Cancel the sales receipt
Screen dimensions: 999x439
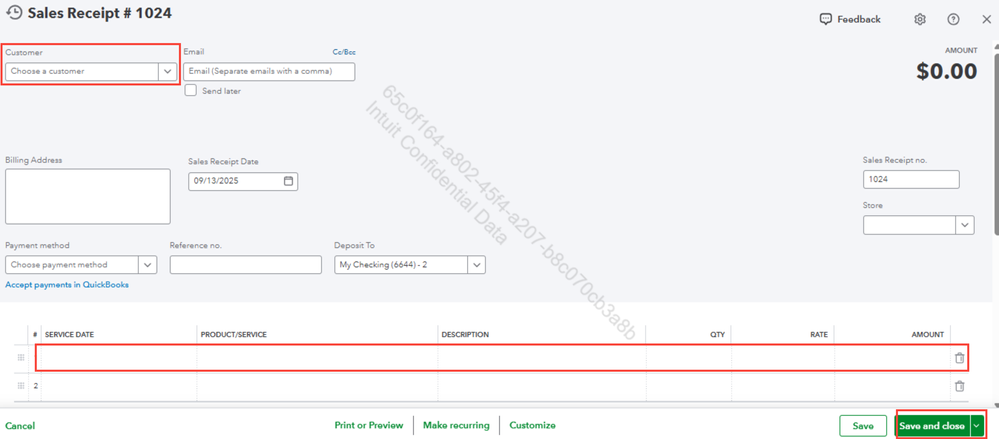[20, 426]
